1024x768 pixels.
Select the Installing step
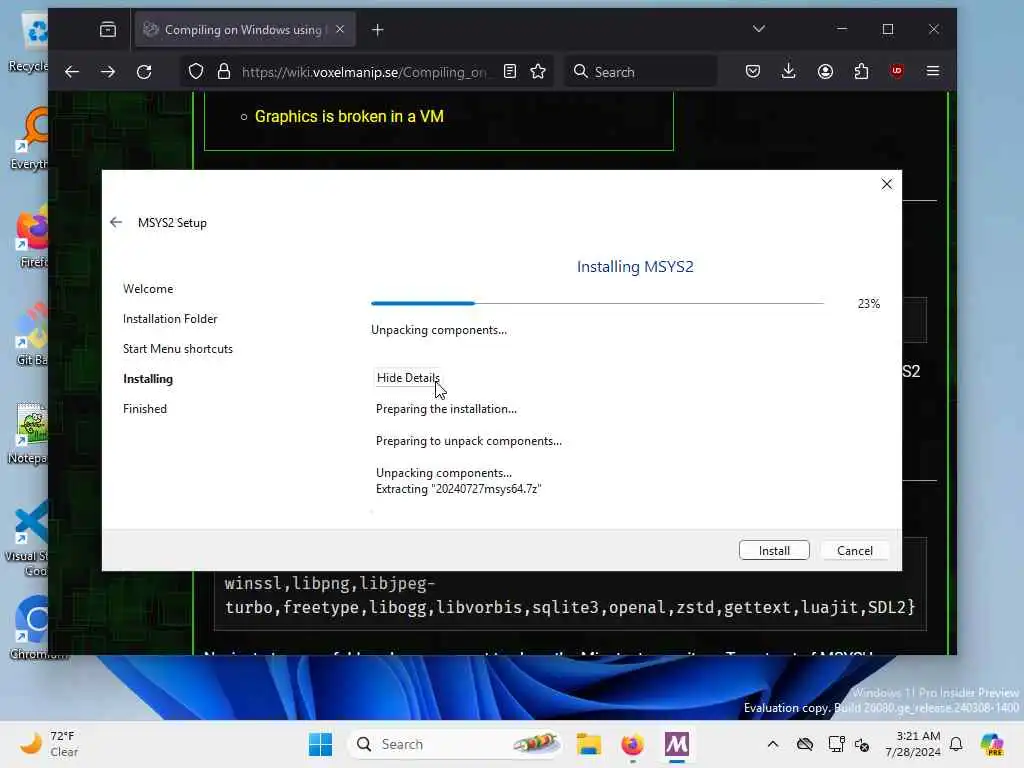coord(148,379)
